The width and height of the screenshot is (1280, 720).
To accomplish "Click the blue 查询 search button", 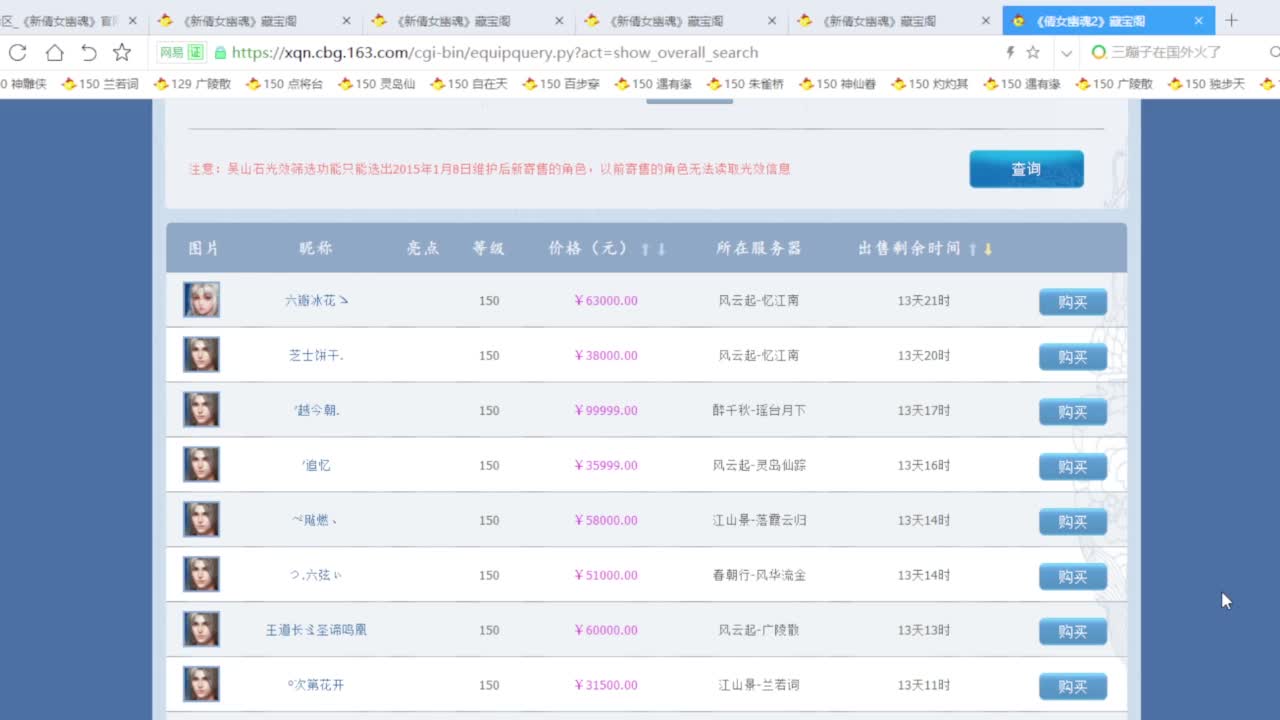I will (1026, 169).
